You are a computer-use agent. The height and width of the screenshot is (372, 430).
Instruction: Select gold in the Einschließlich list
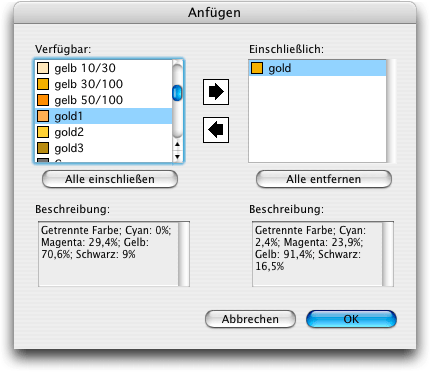pos(318,68)
